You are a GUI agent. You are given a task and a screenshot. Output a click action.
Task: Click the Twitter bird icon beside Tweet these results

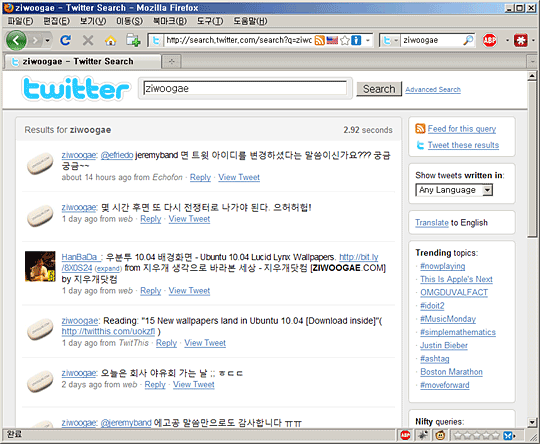420,145
